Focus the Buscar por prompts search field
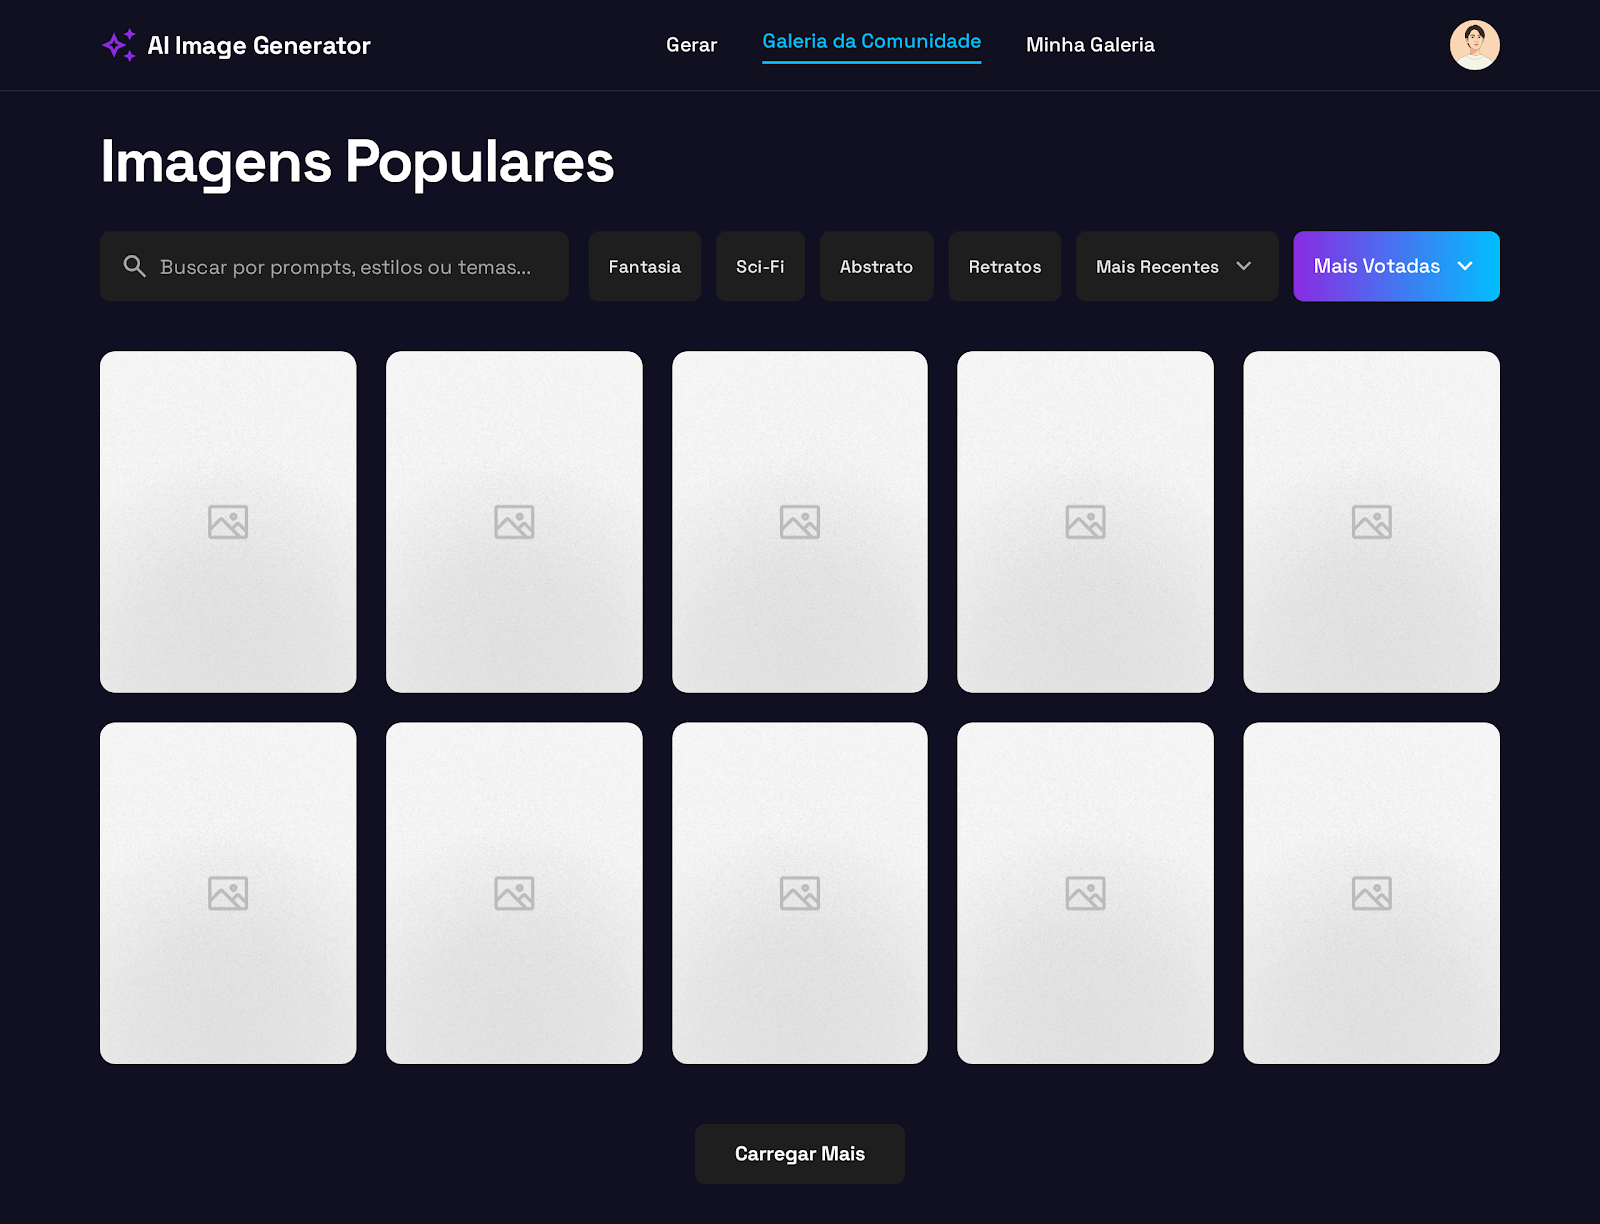This screenshot has height=1224, width=1600. (345, 267)
